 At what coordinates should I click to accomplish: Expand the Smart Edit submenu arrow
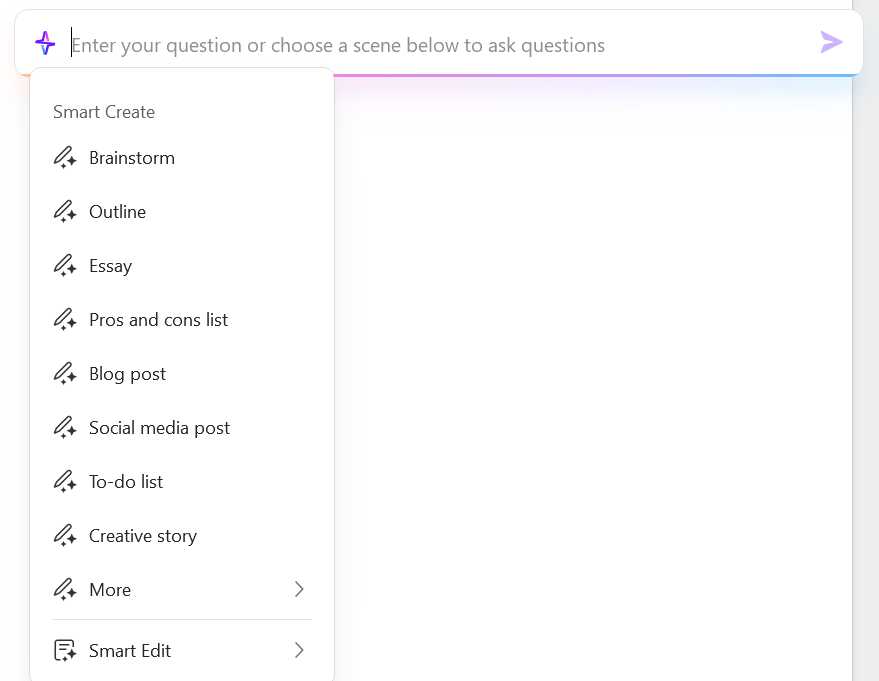298,651
